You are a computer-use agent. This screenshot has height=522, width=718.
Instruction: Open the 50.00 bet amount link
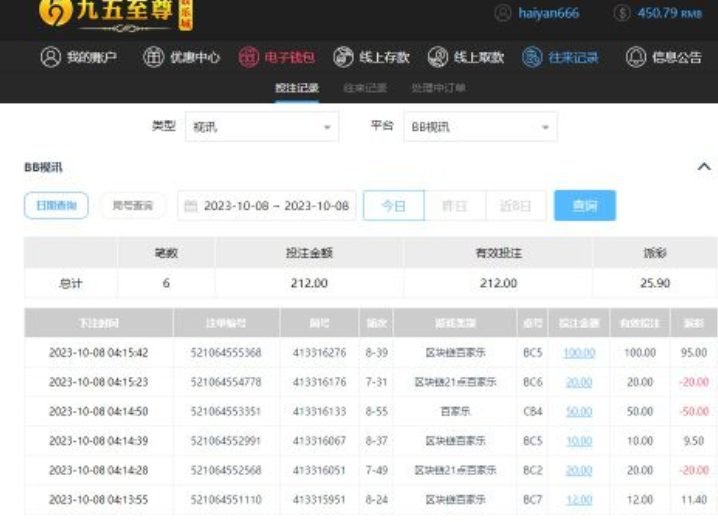(x=579, y=412)
